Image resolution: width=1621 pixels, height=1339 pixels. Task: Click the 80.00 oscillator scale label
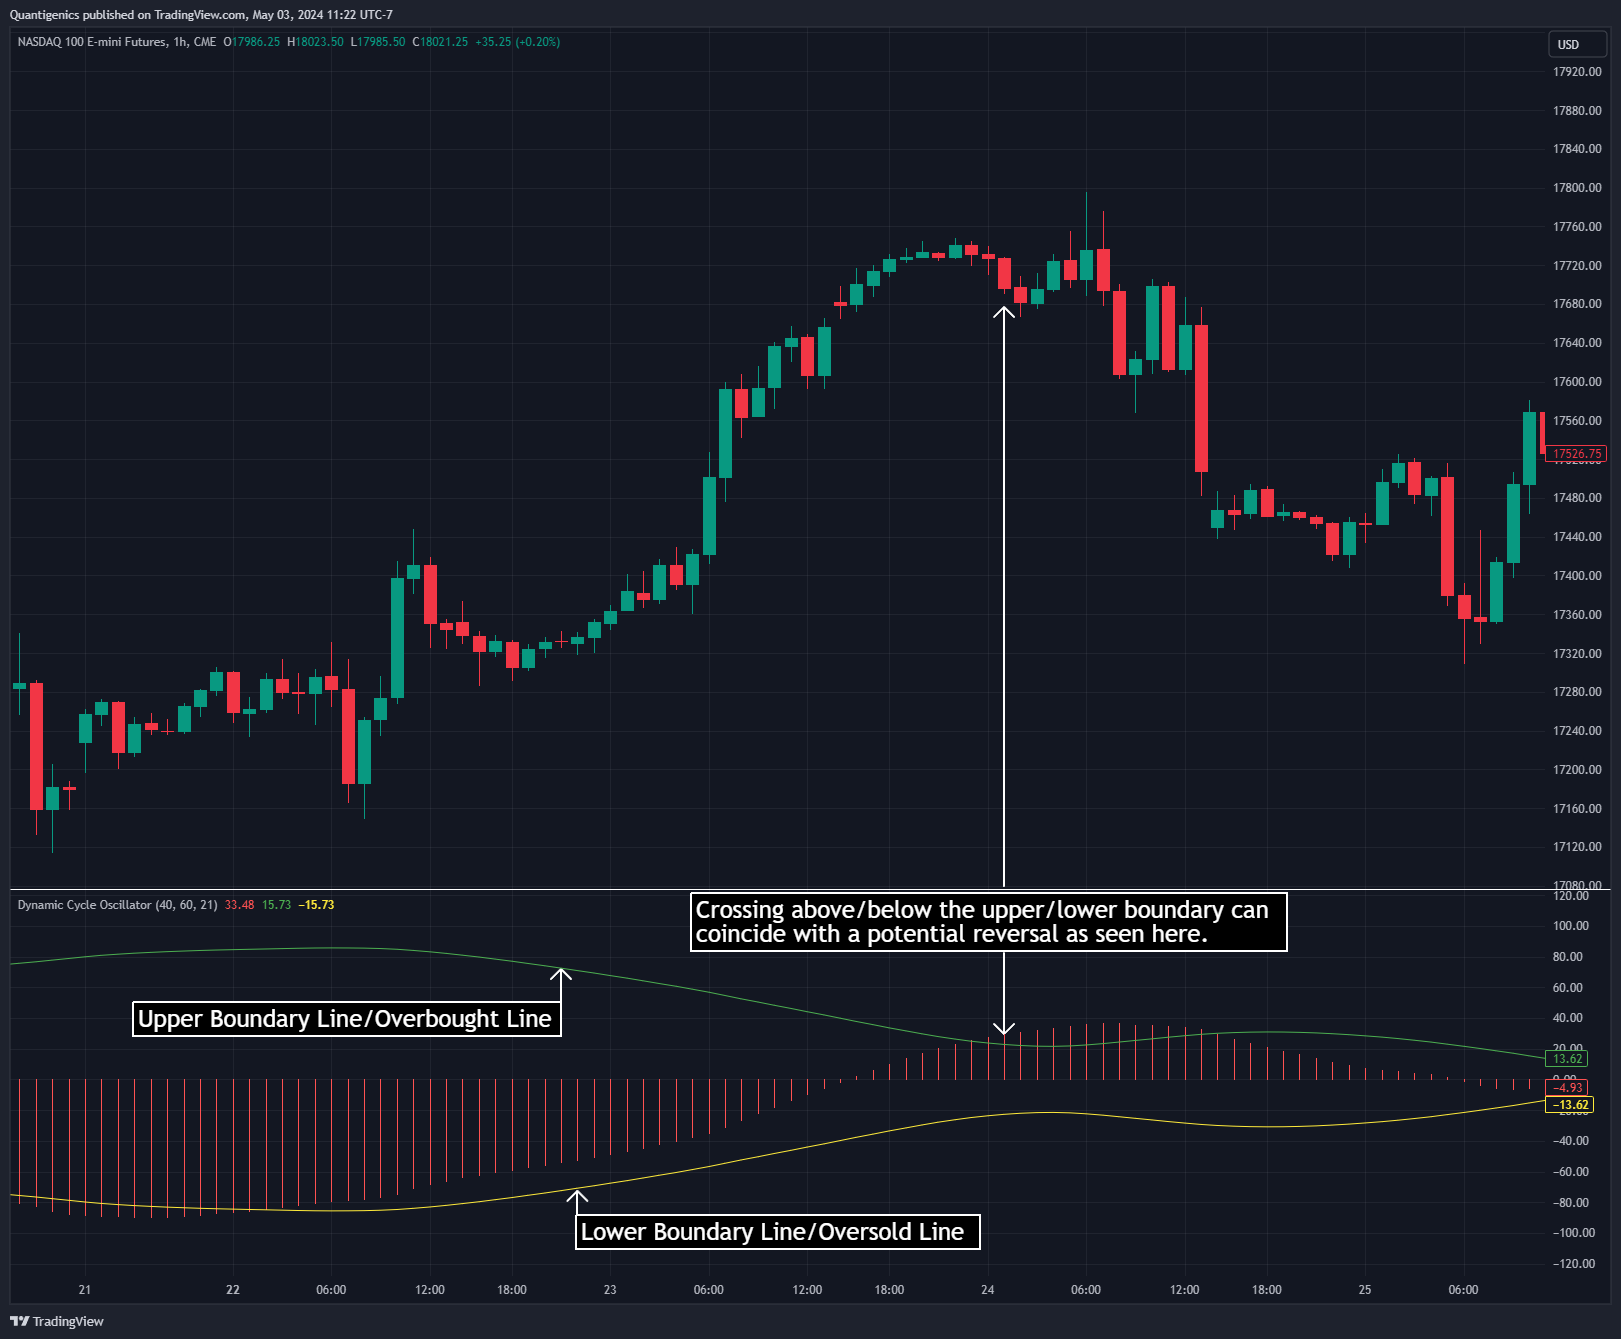(x=1567, y=957)
